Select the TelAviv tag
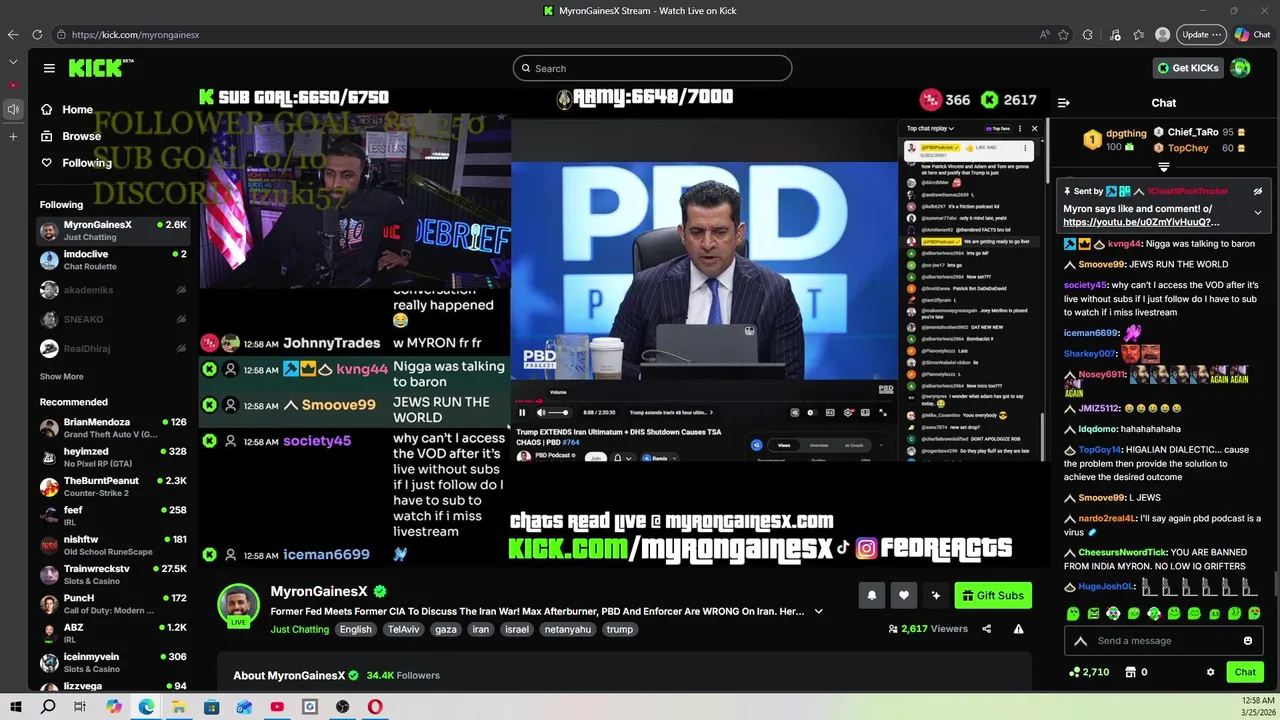Viewport: 1280px width, 720px height. (404, 629)
